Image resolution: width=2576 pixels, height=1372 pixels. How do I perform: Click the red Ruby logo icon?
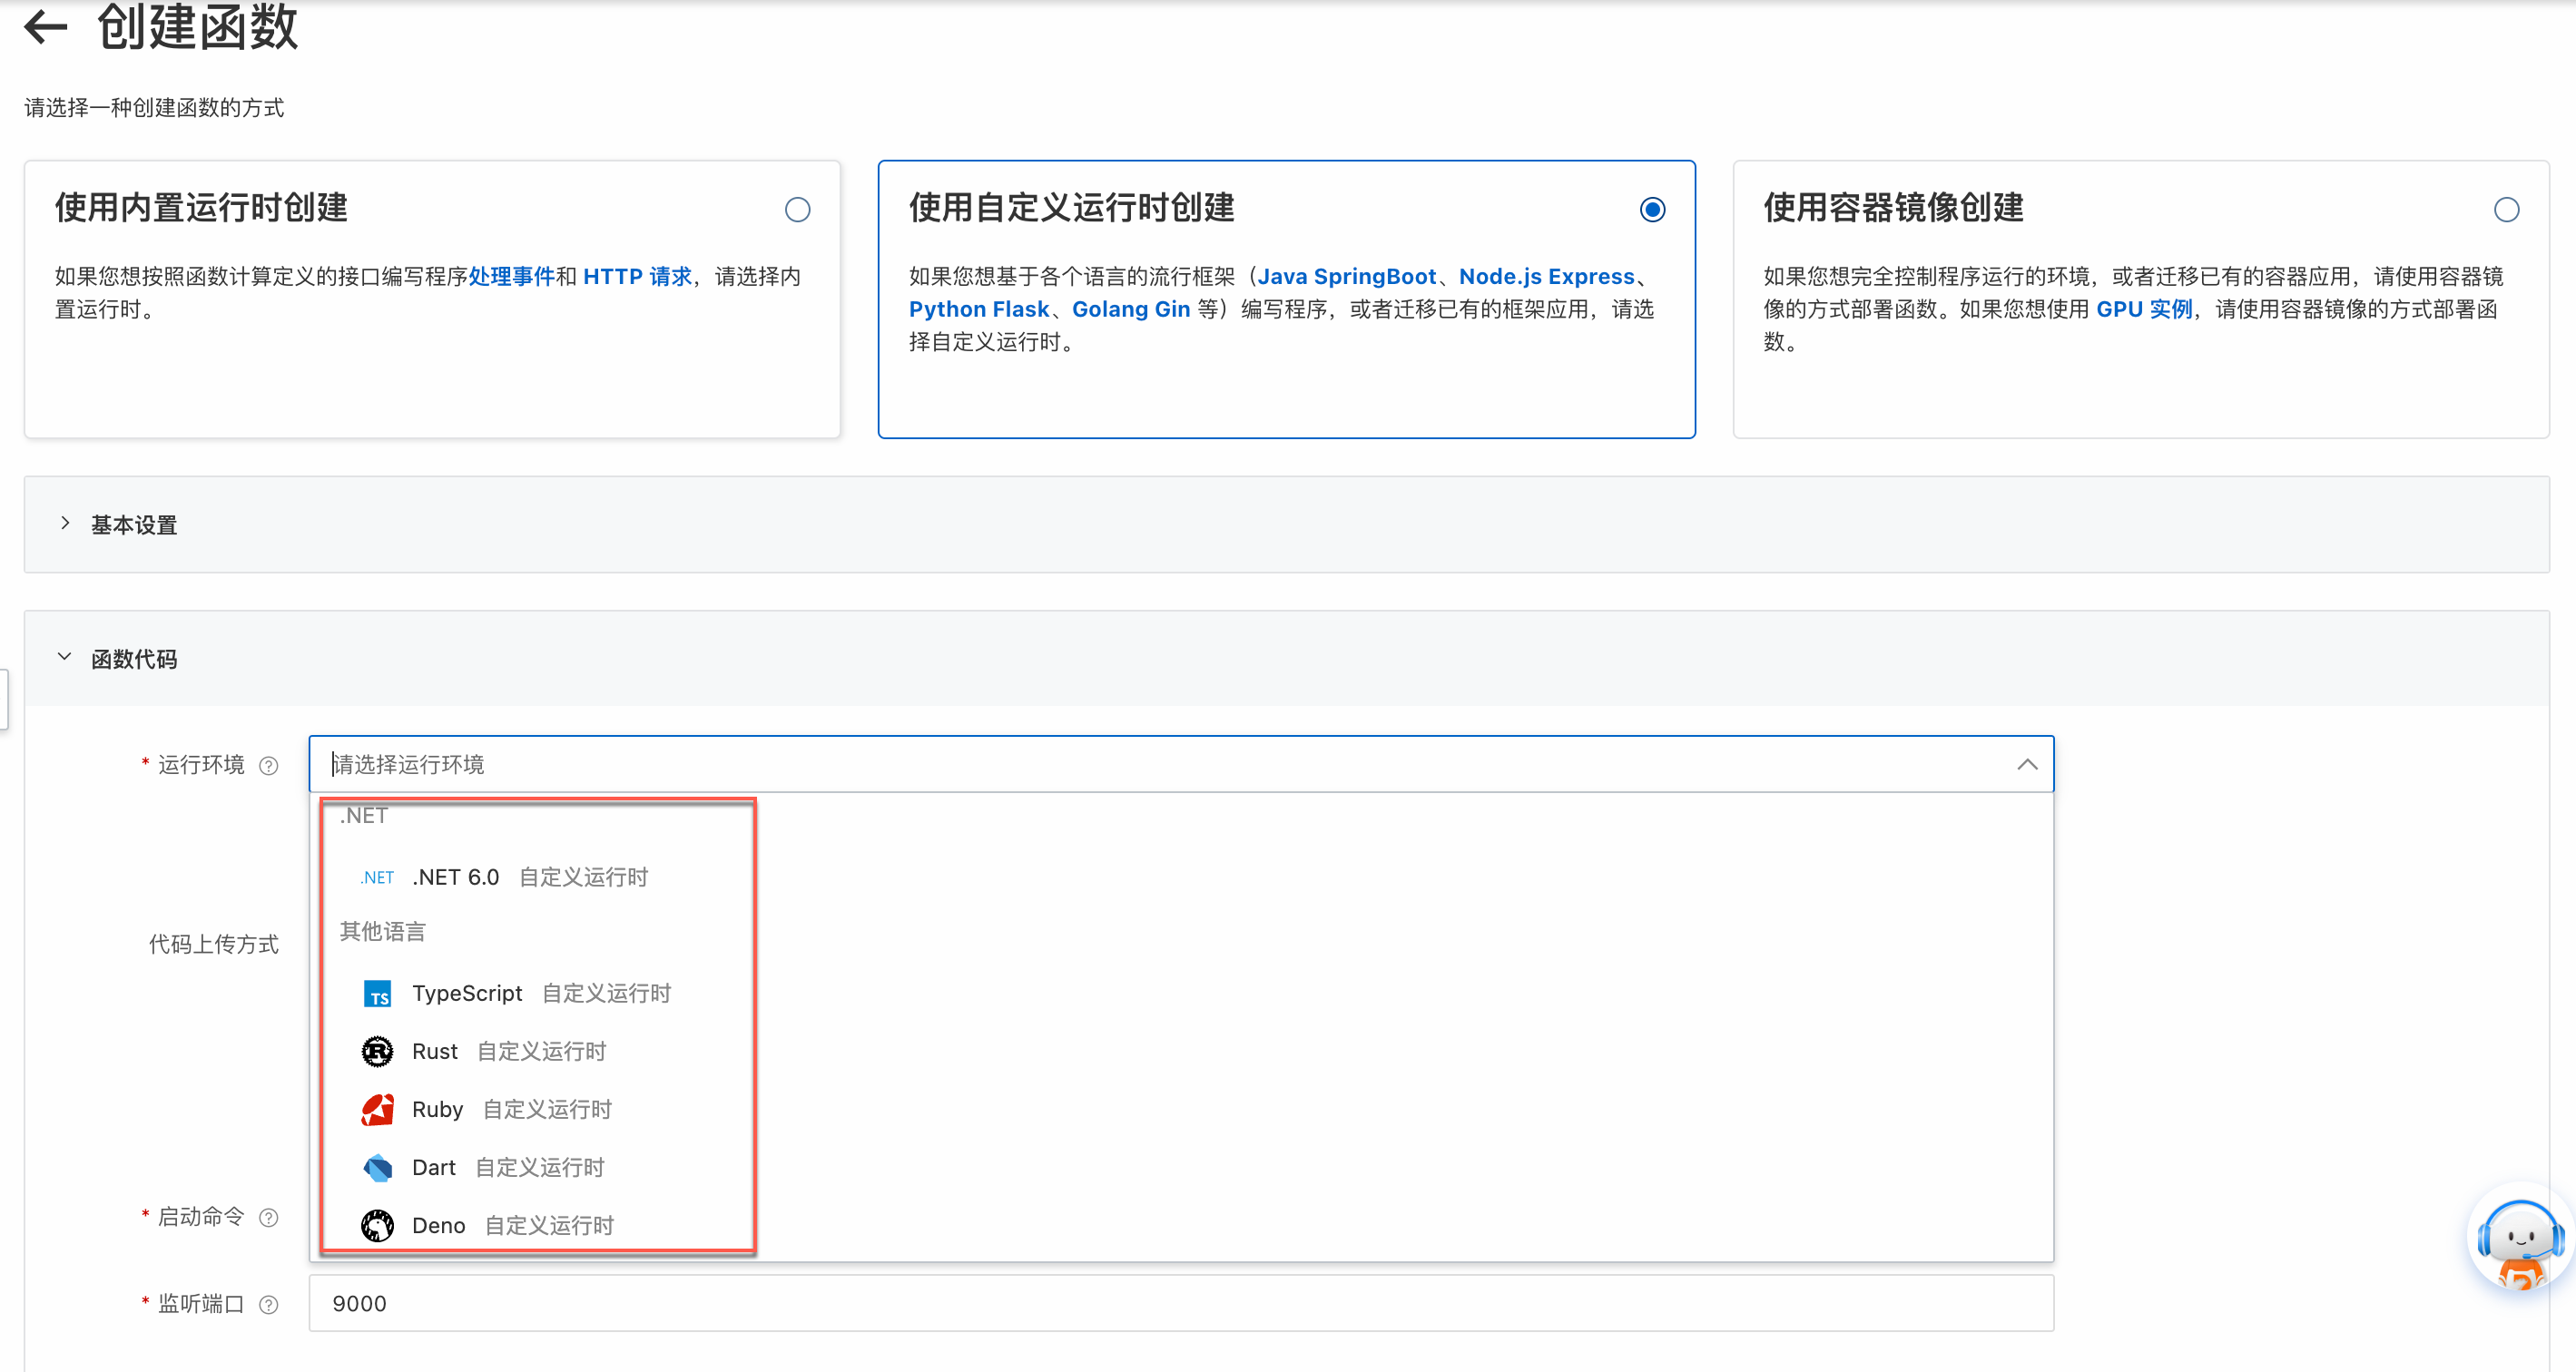pyautogui.click(x=377, y=1110)
